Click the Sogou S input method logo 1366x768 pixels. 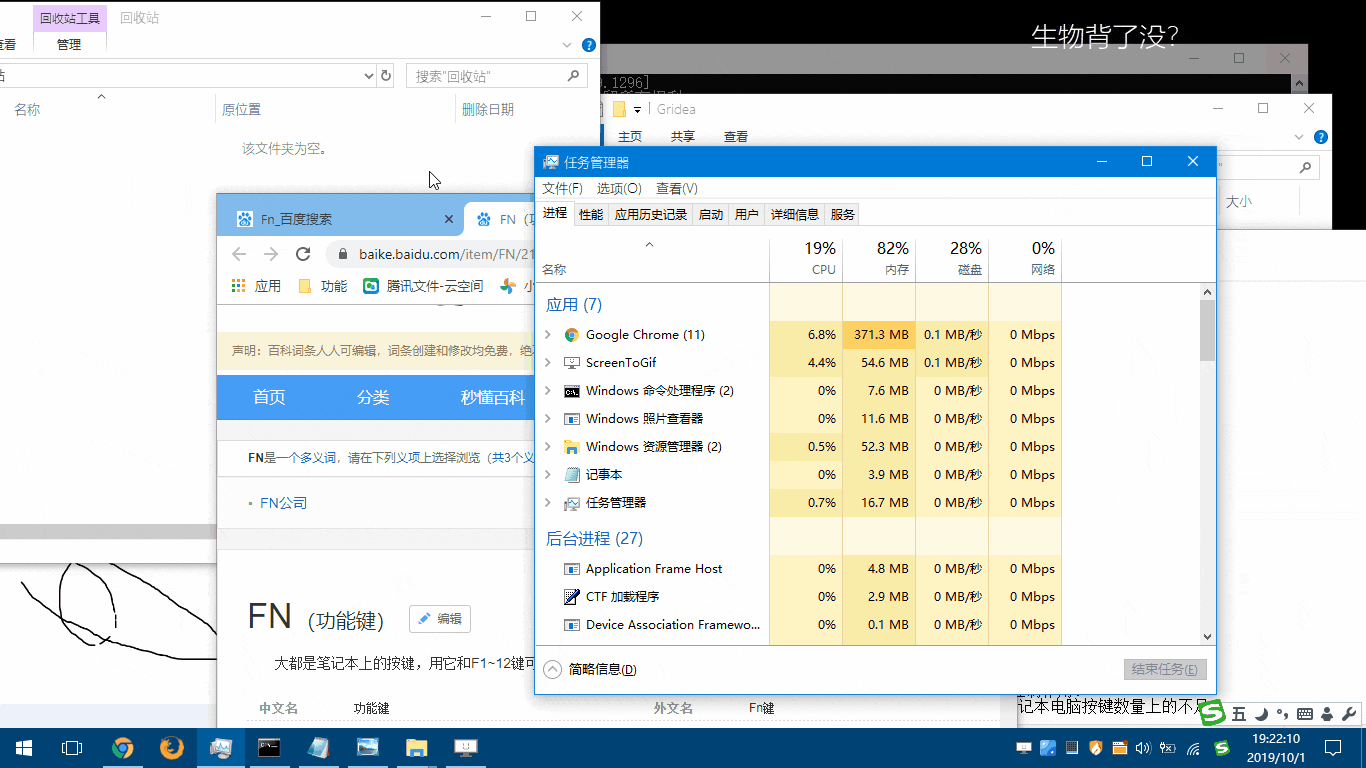1213,713
